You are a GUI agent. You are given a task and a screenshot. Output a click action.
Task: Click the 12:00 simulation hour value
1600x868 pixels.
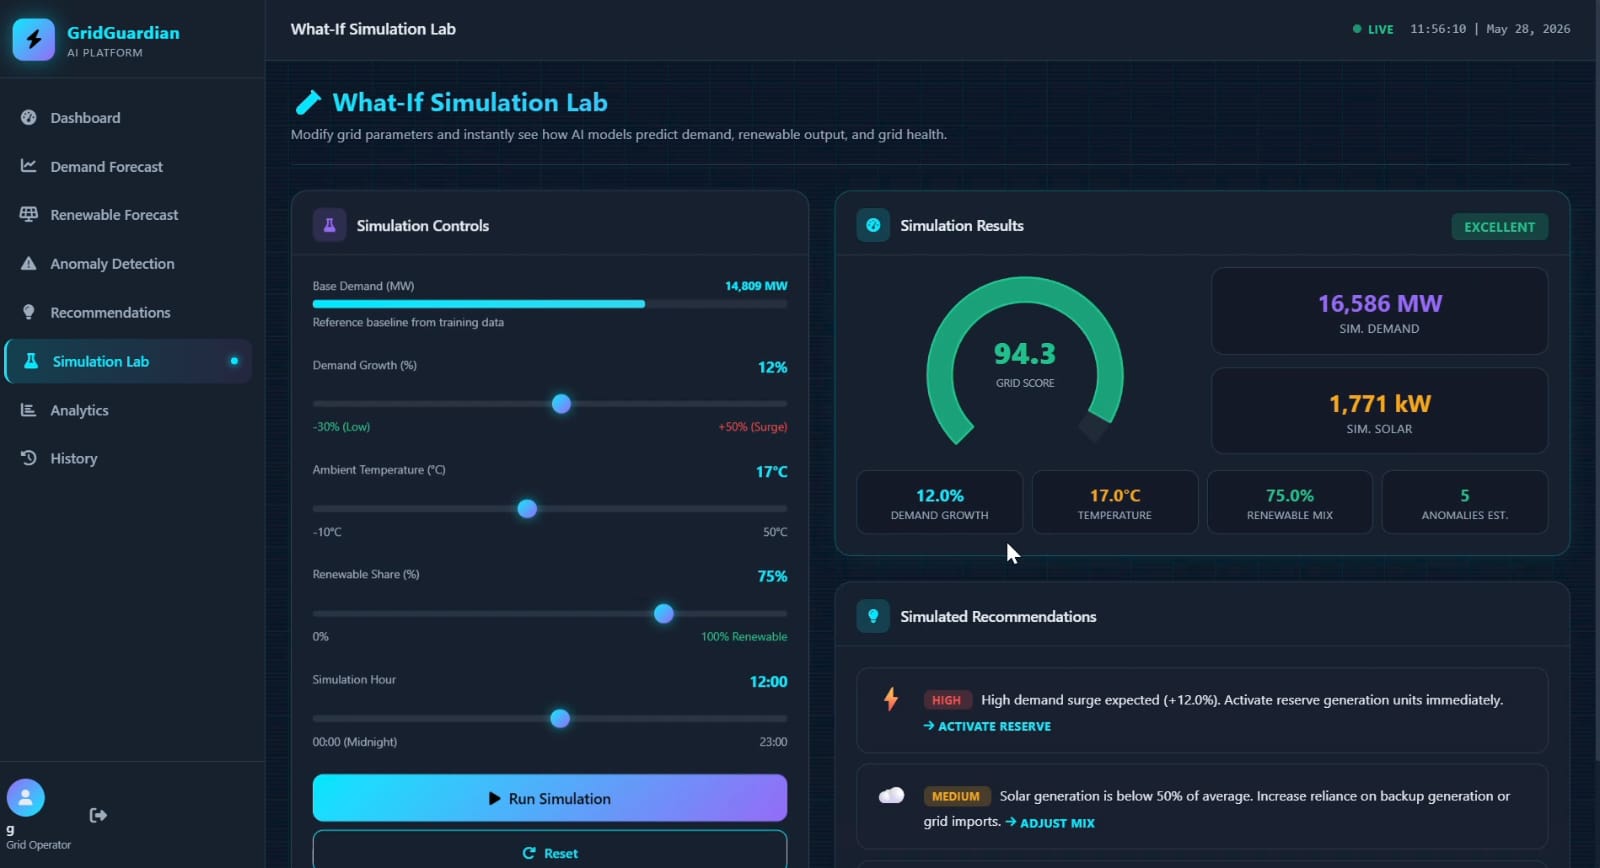[768, 681]
